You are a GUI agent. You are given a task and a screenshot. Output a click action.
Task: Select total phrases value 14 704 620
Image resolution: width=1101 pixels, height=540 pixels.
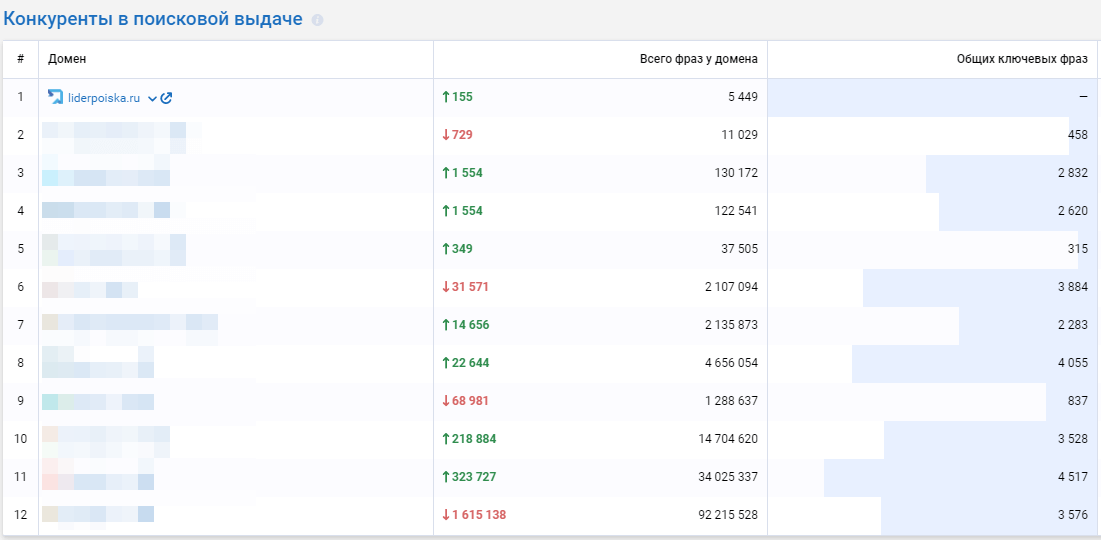pos(730,438)
